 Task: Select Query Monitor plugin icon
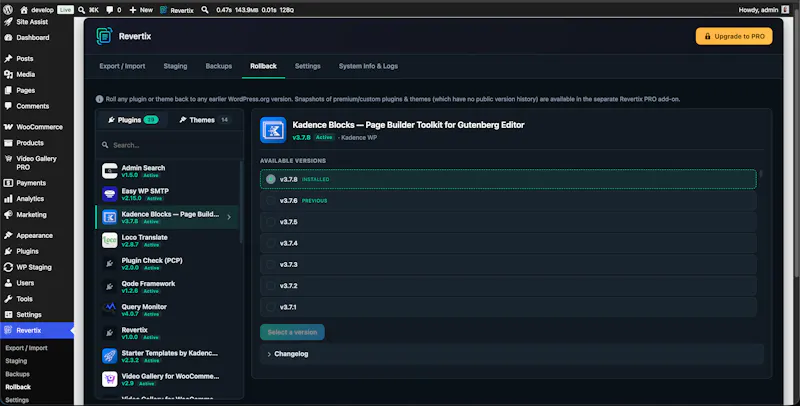[x=110, y=310]
